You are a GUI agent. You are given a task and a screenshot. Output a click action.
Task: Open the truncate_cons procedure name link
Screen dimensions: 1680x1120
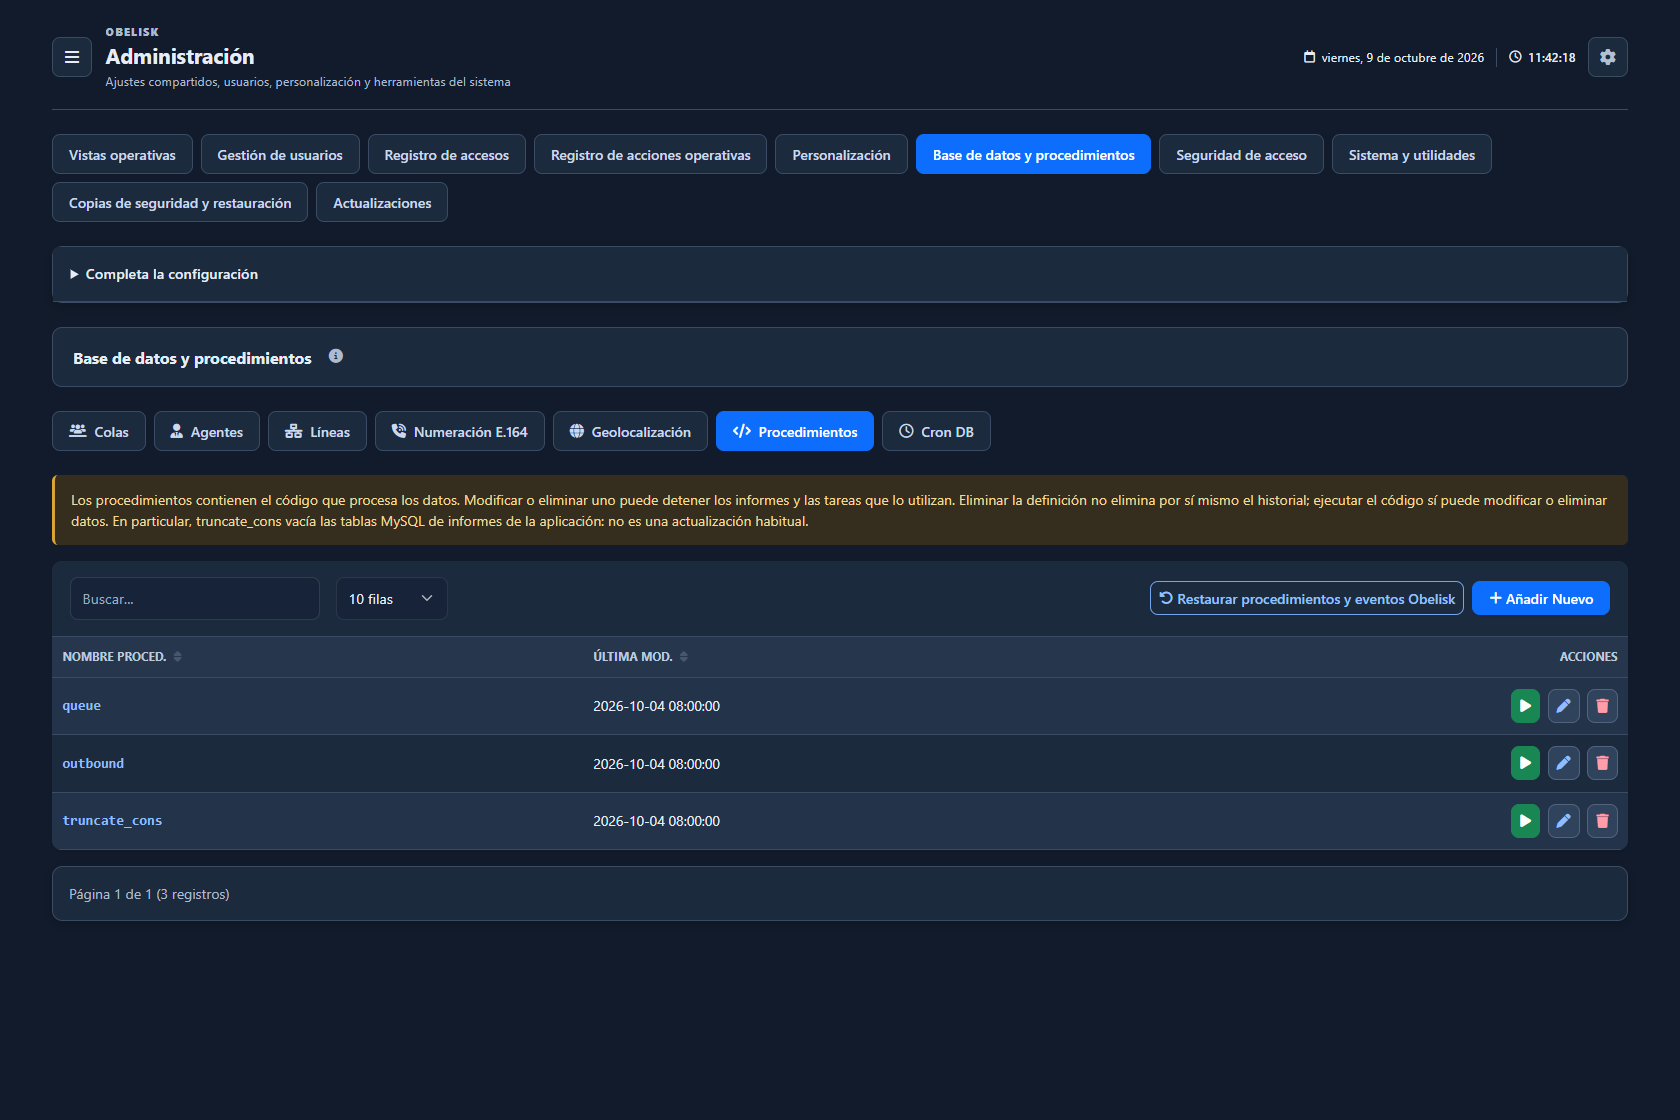(112, 821)
